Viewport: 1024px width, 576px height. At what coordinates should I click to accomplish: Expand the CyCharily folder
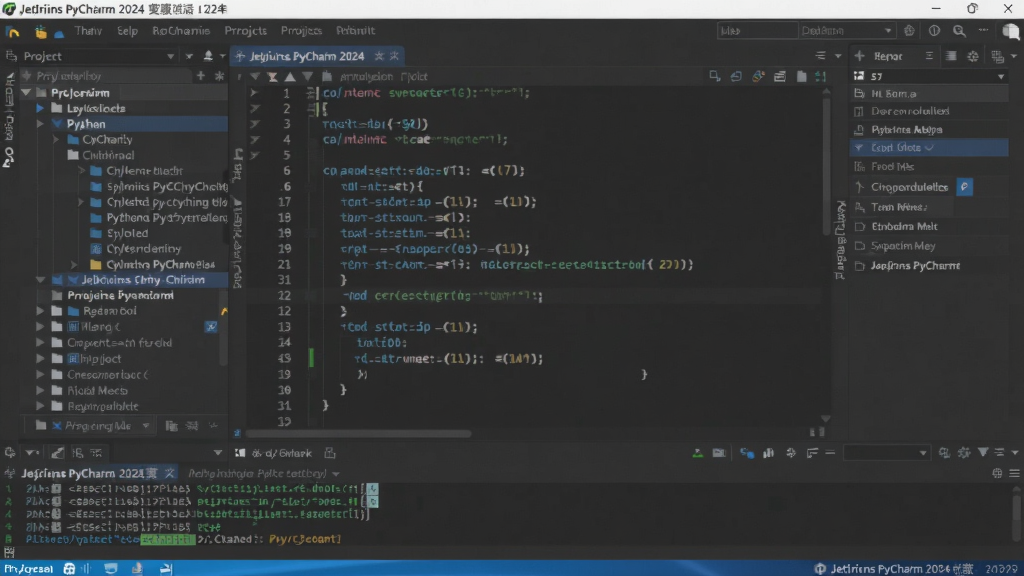pos(56,140)
